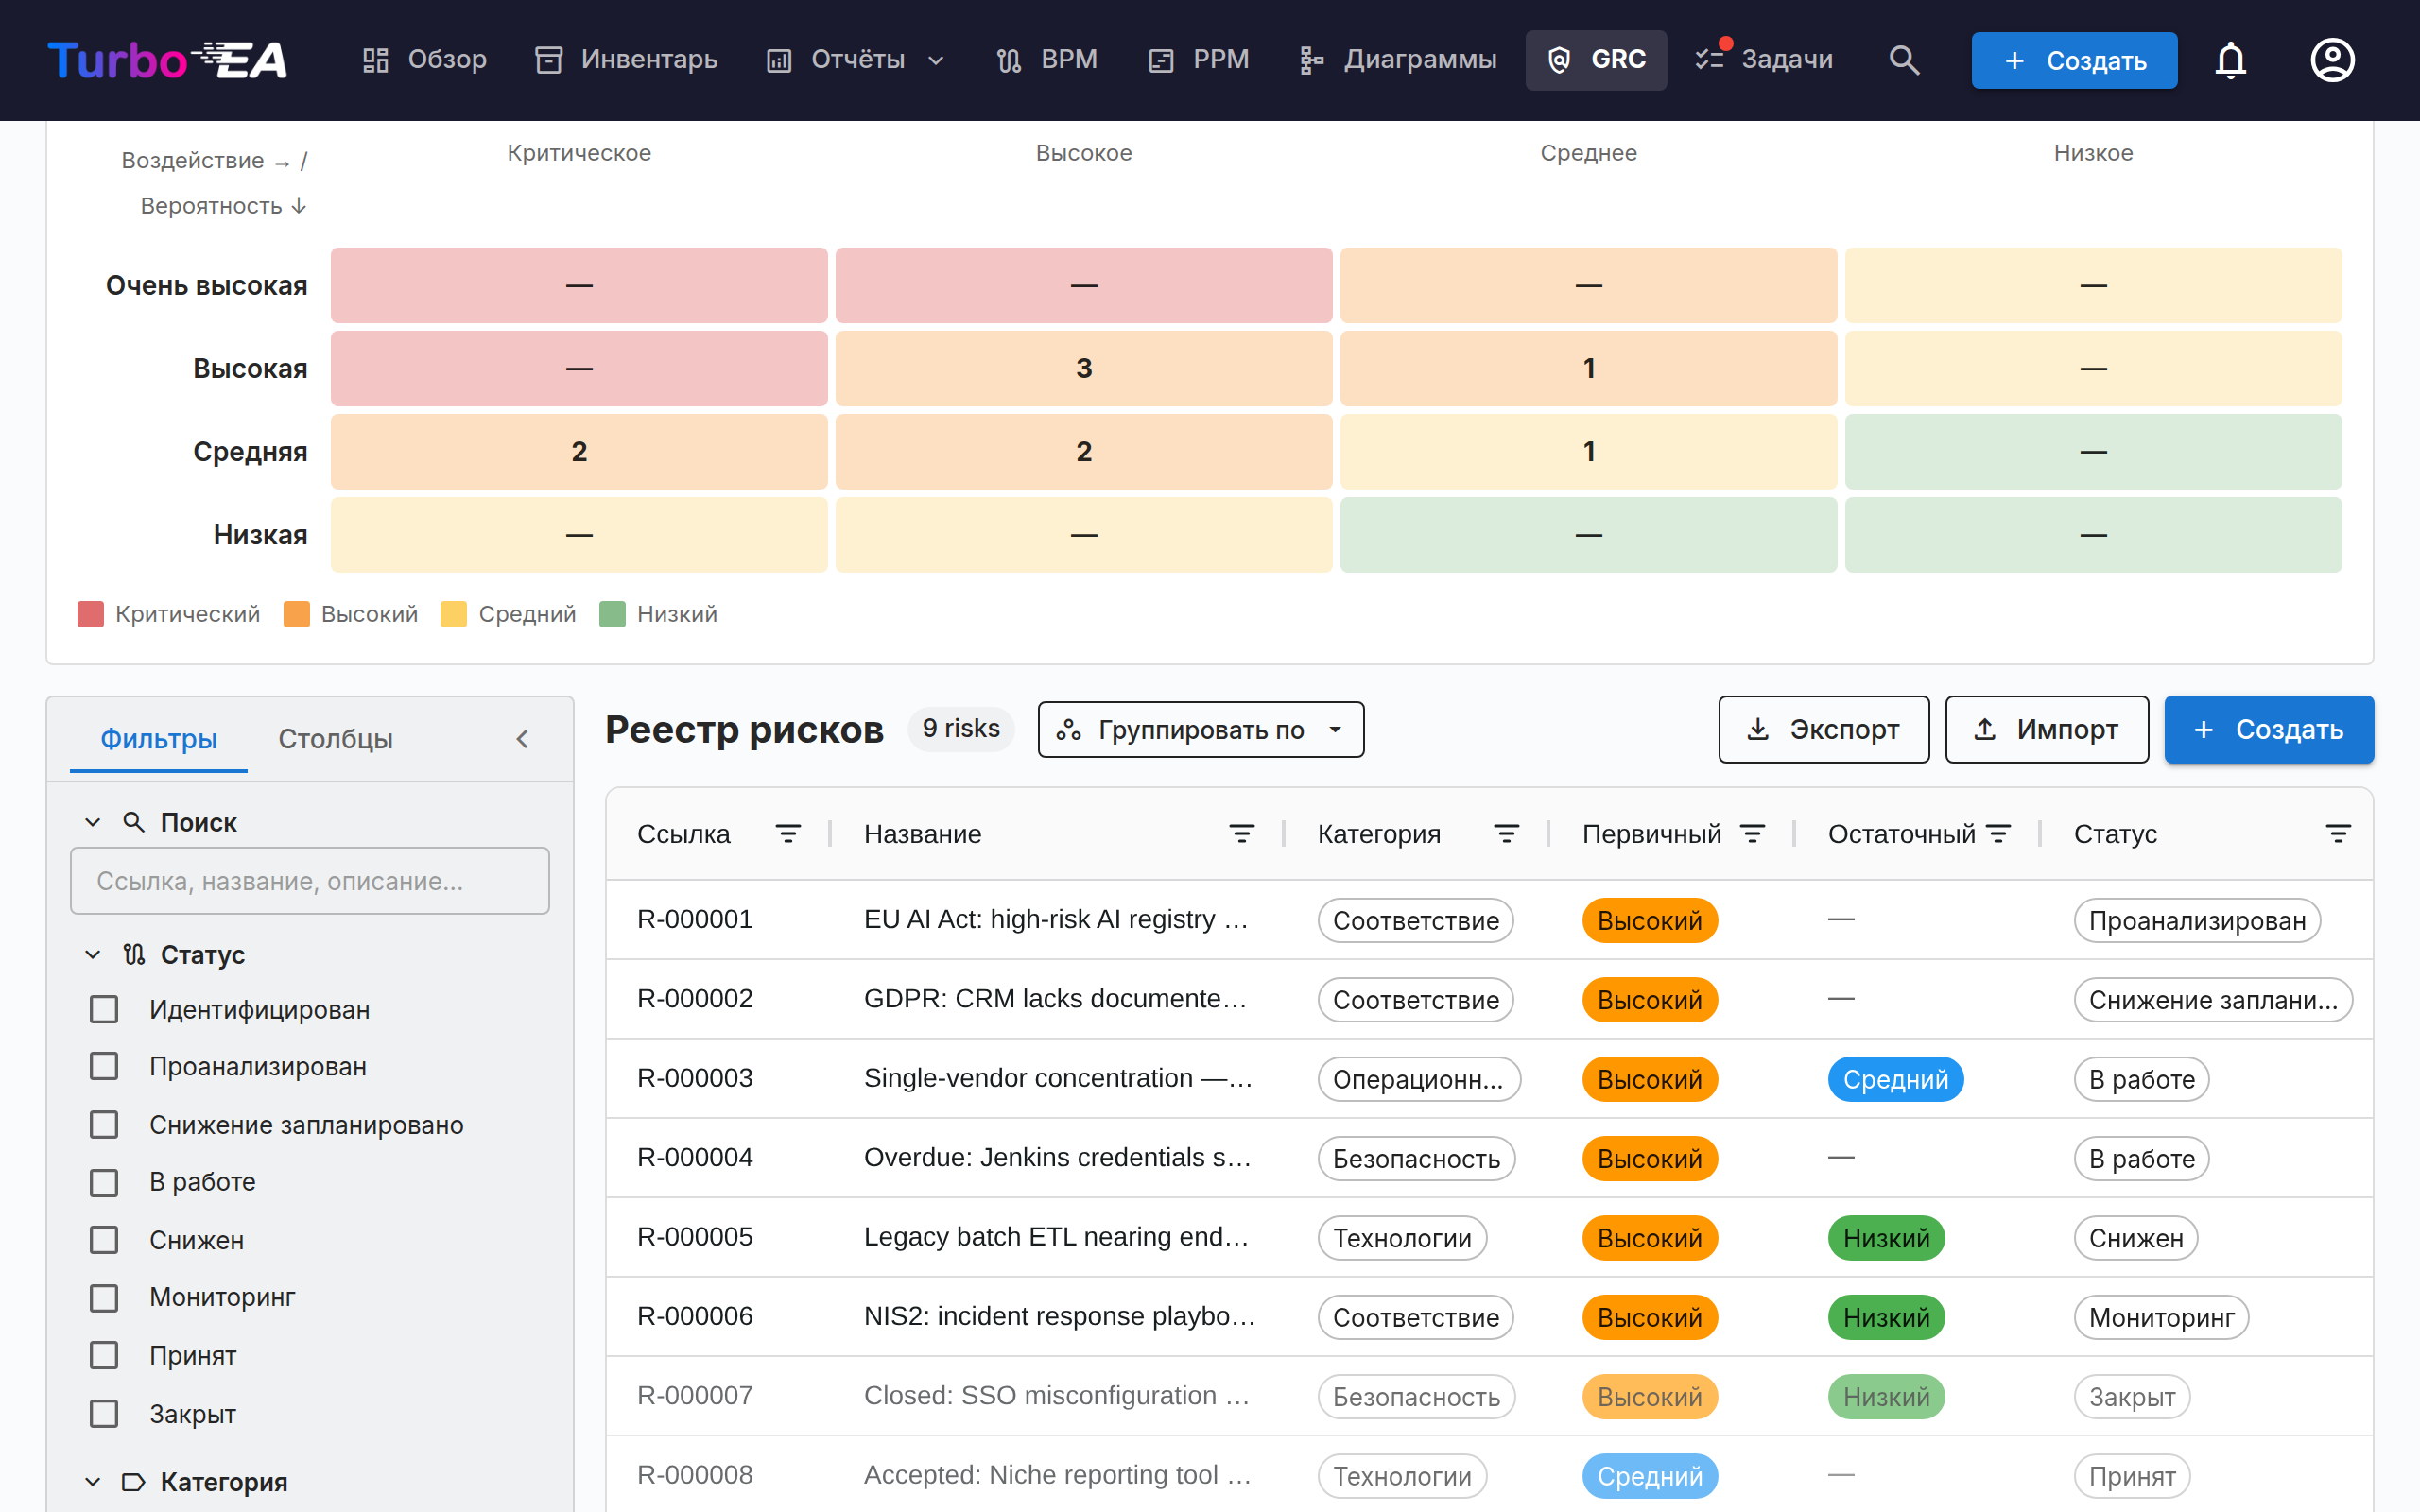Tick the Закрыт status checkbox
This screenshot has width=2420, height=1512.
104,1413
